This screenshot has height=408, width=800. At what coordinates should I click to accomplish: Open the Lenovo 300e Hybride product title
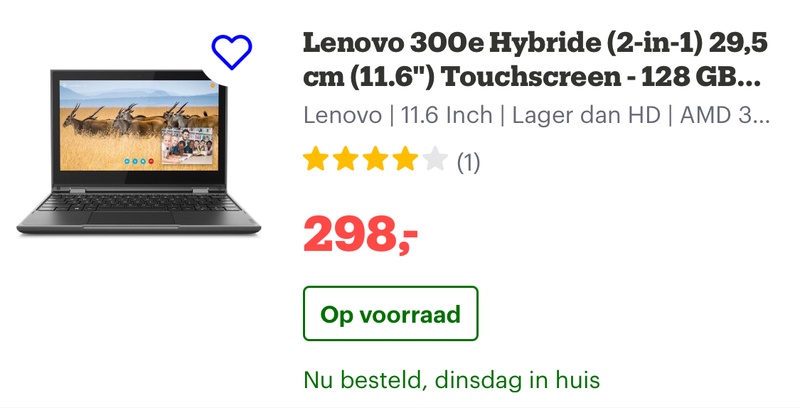pyautogui.click(x=535, y=59)
